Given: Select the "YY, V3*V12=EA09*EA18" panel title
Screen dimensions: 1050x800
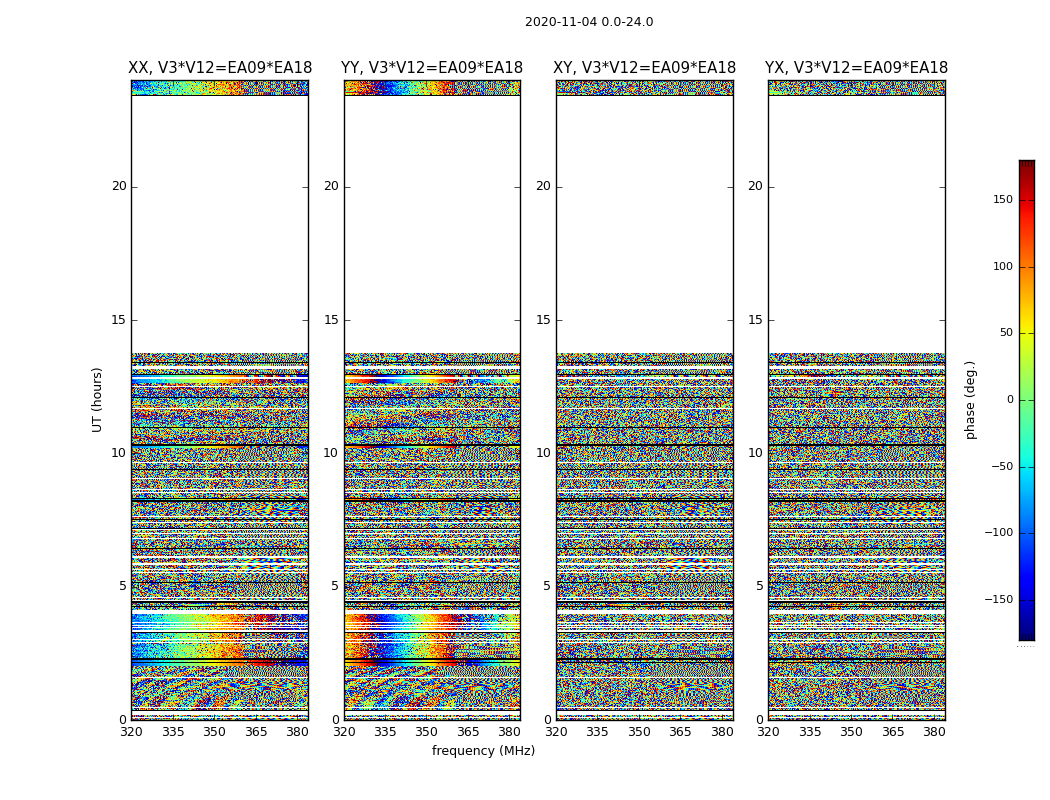Looking at the screenshot, I should point(432,68).
